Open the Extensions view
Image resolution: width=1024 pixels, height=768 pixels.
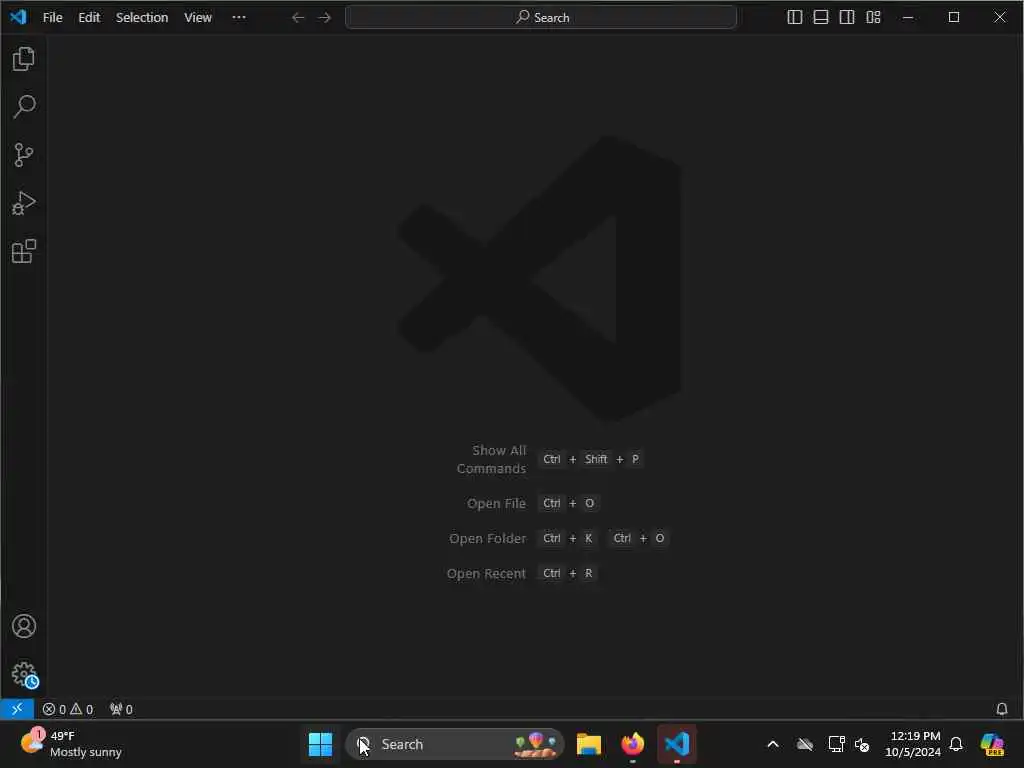pyautogui.click(x=24, y=251)
